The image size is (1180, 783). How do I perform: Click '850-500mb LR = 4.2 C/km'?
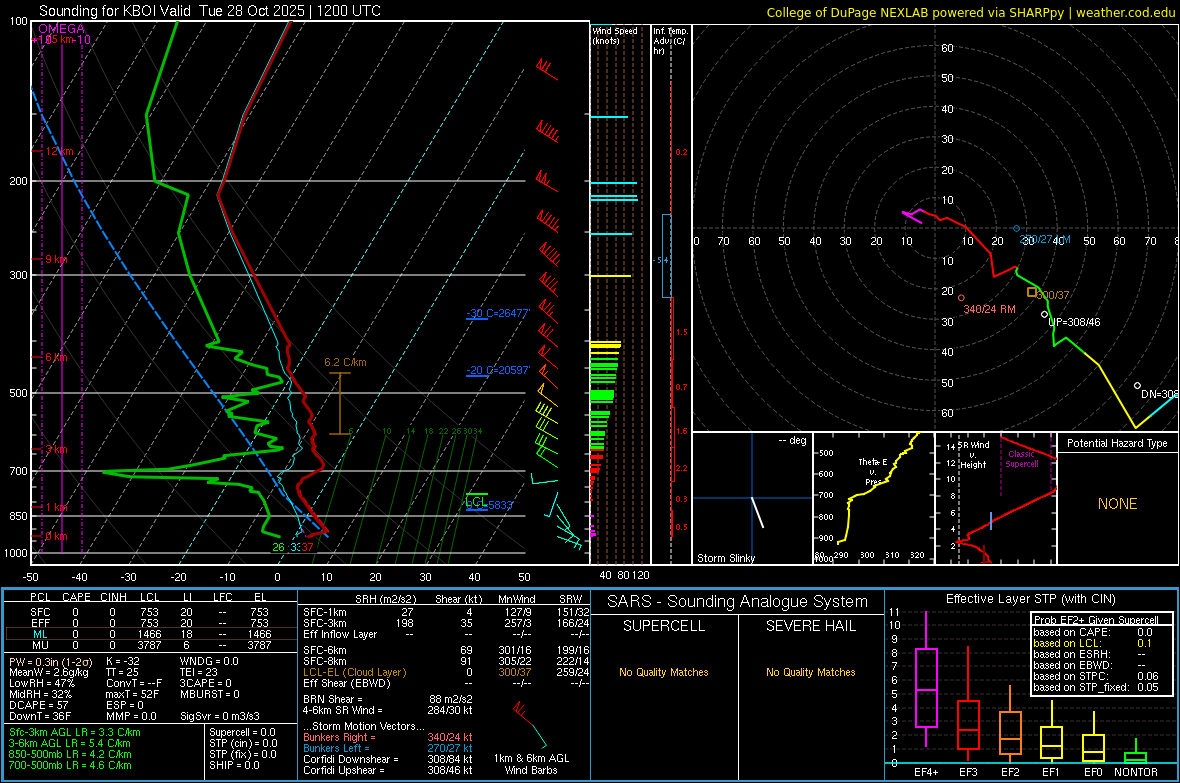[x=70, y=754]
